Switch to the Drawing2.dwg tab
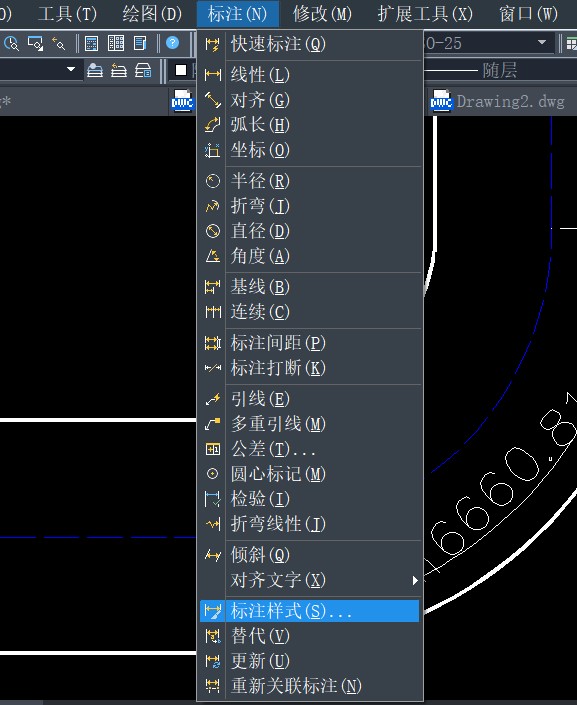The width and height of the screenshot is (577, 705). coord(498,102)
